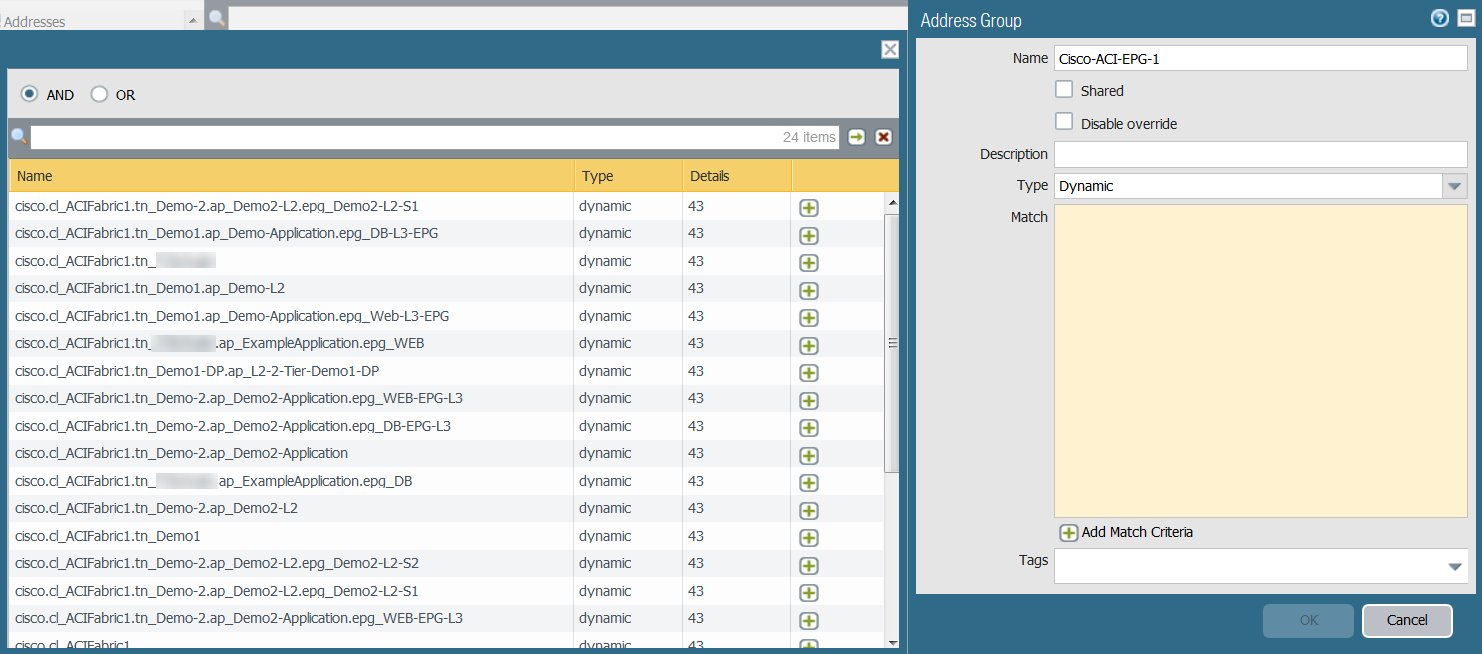Screen dimensions: 1482x654
Task: Sort list by Name column header
Action: point(35,176)
